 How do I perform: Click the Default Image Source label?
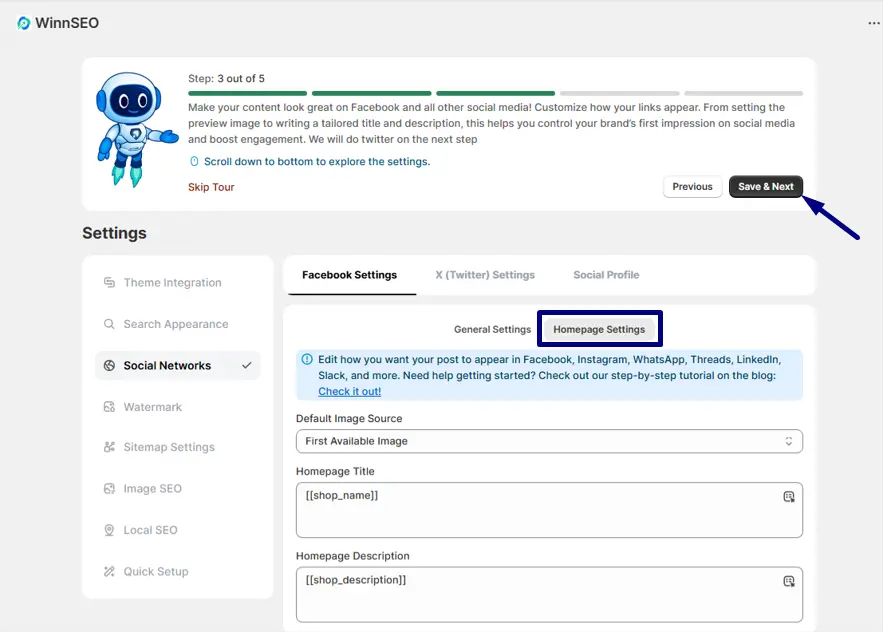[349, 419]
